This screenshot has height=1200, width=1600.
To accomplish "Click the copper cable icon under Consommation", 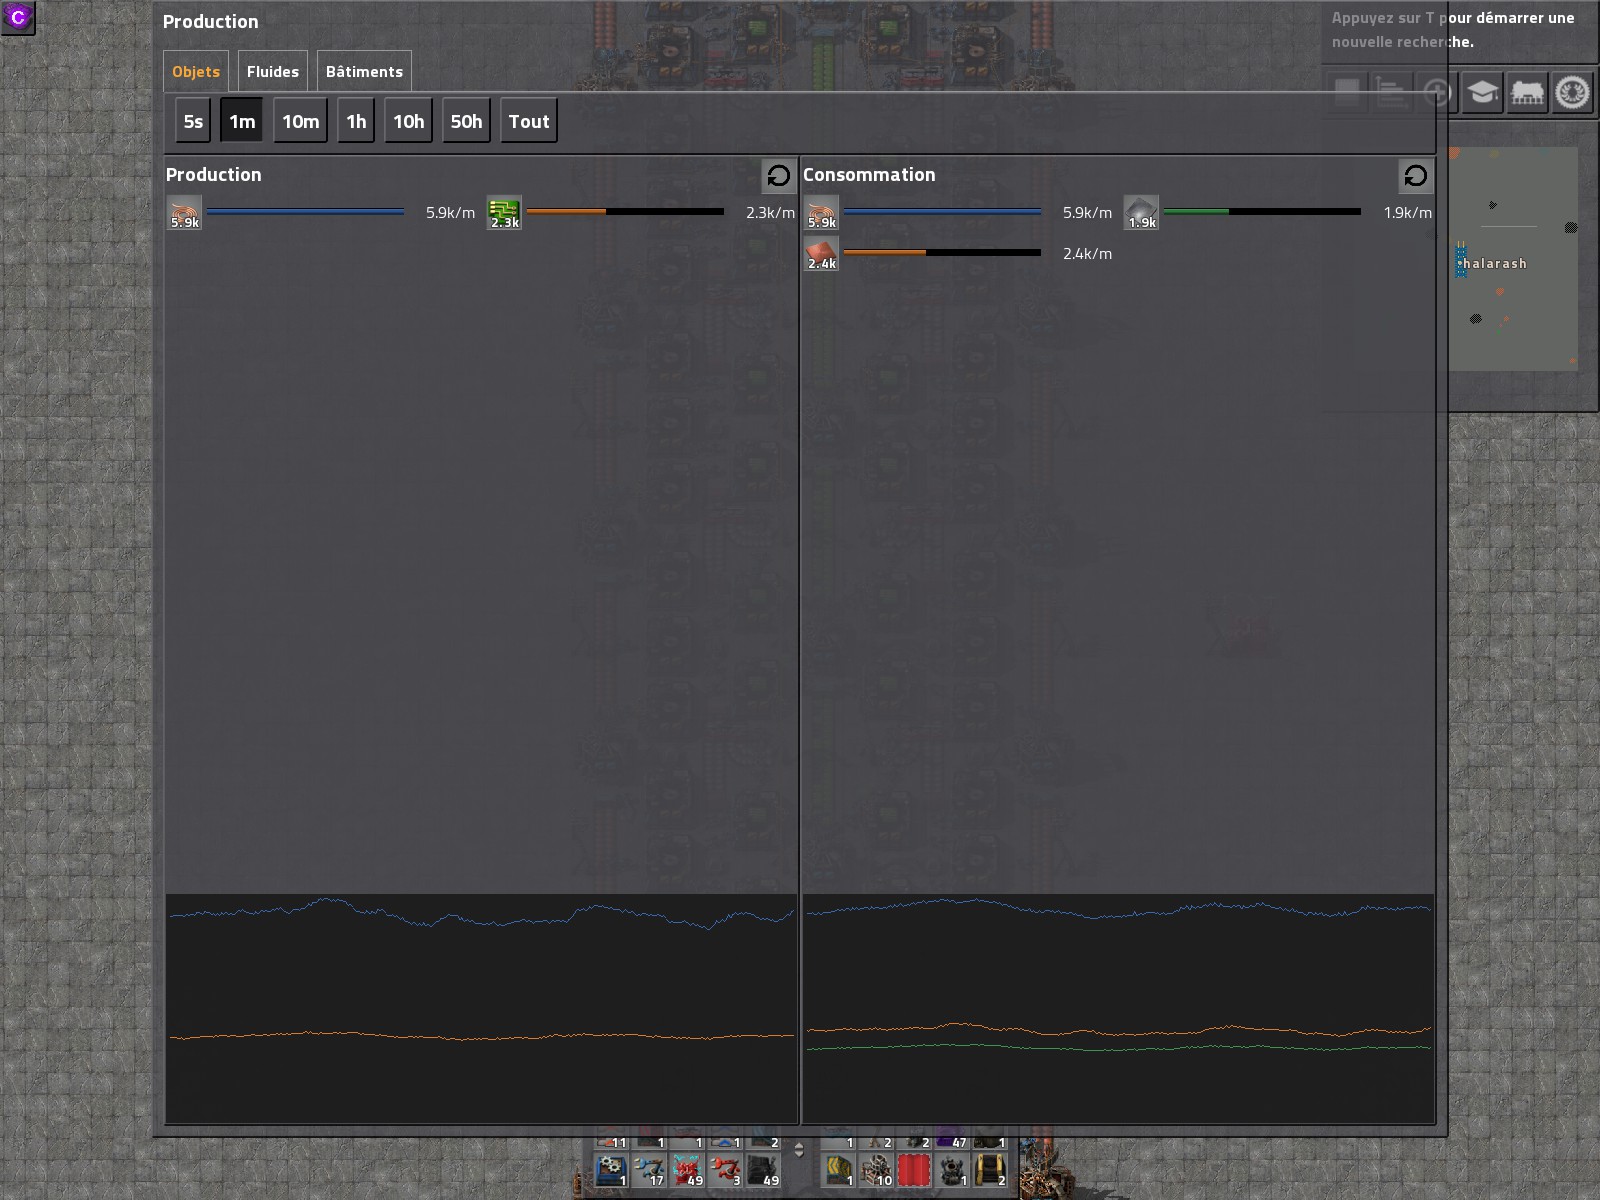I will [x=822, y=213].
